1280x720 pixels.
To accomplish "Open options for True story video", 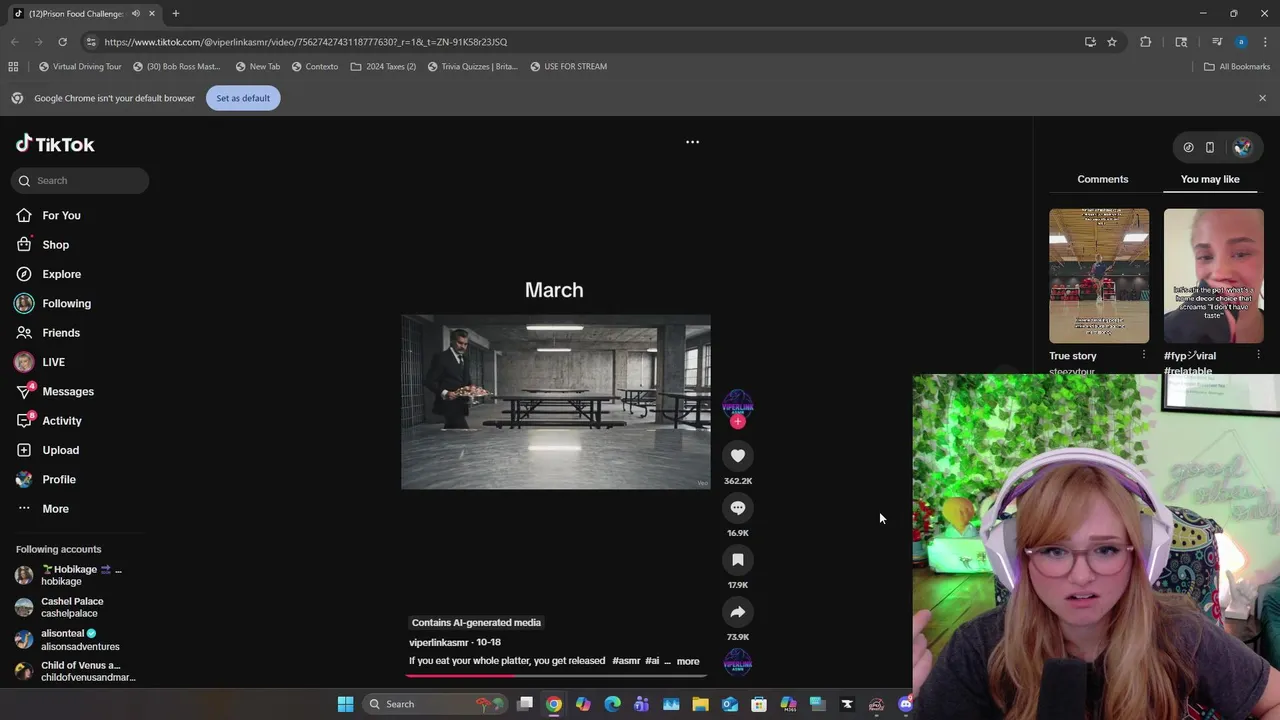I will pyautogui.click(x=1144, y=355).
